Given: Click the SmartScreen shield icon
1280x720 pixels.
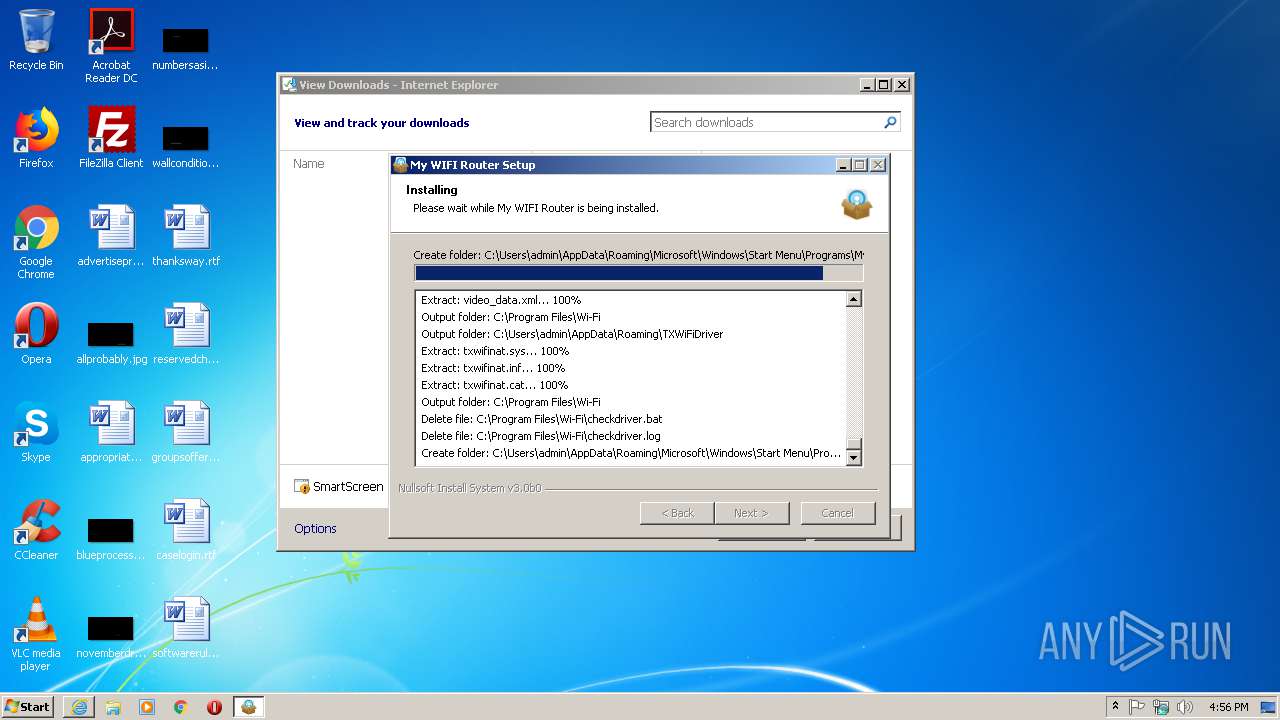Looking at the screenshot, I should click(x=302, y=487).
